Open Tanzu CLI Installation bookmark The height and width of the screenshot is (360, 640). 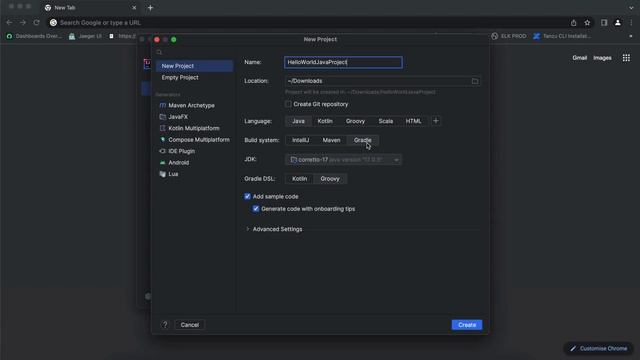point(562,36)
